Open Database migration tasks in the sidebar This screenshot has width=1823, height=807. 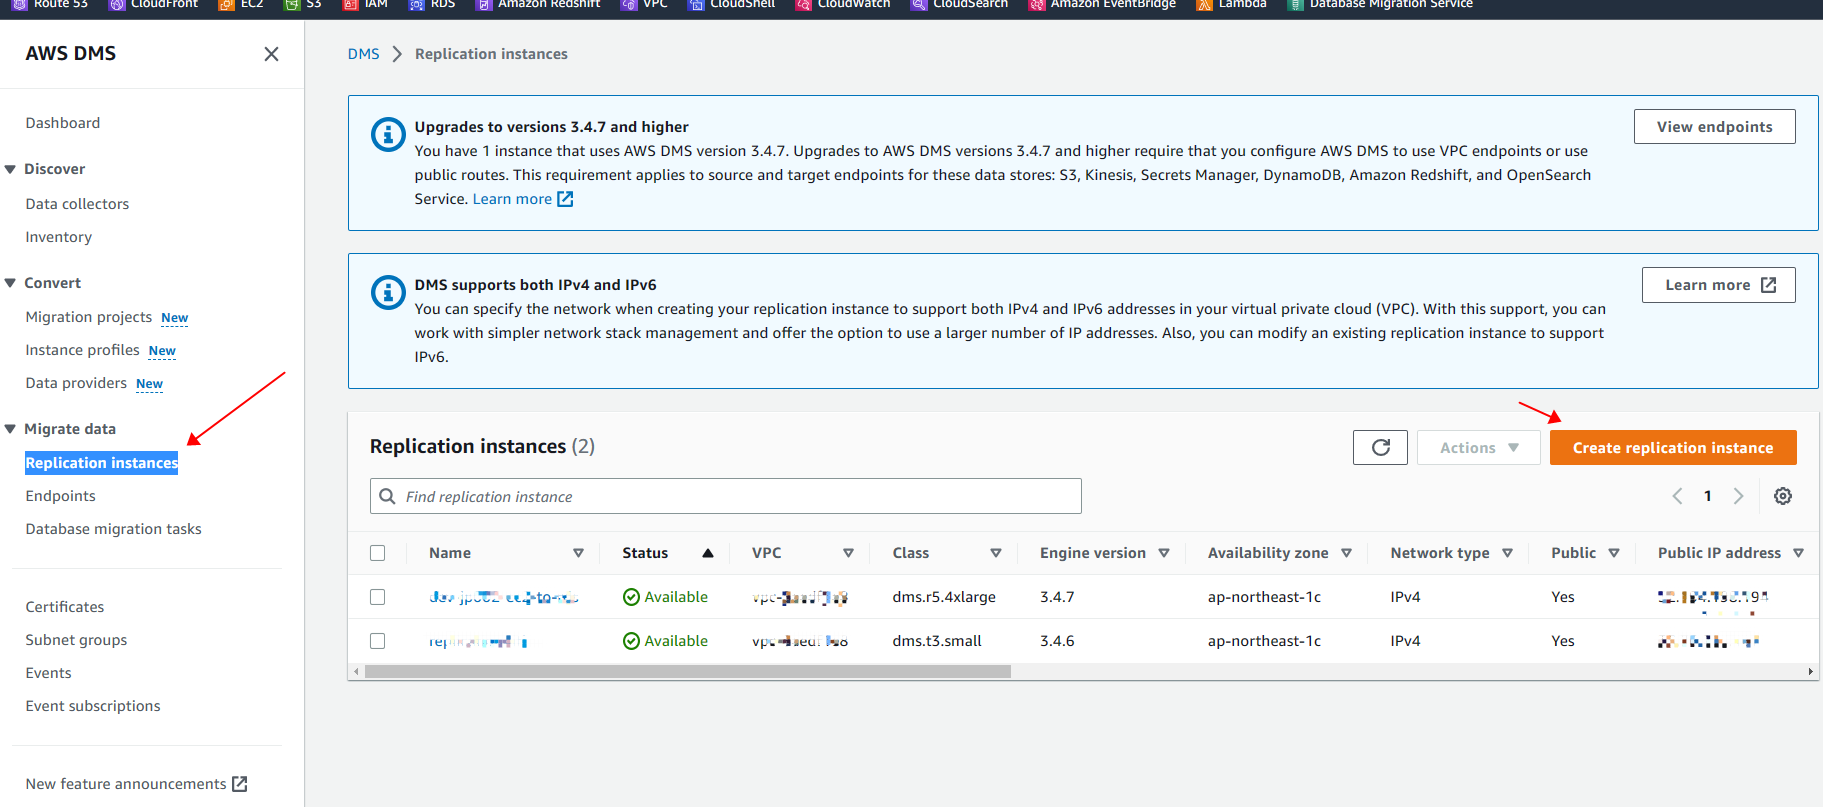(x=114, y=529)
